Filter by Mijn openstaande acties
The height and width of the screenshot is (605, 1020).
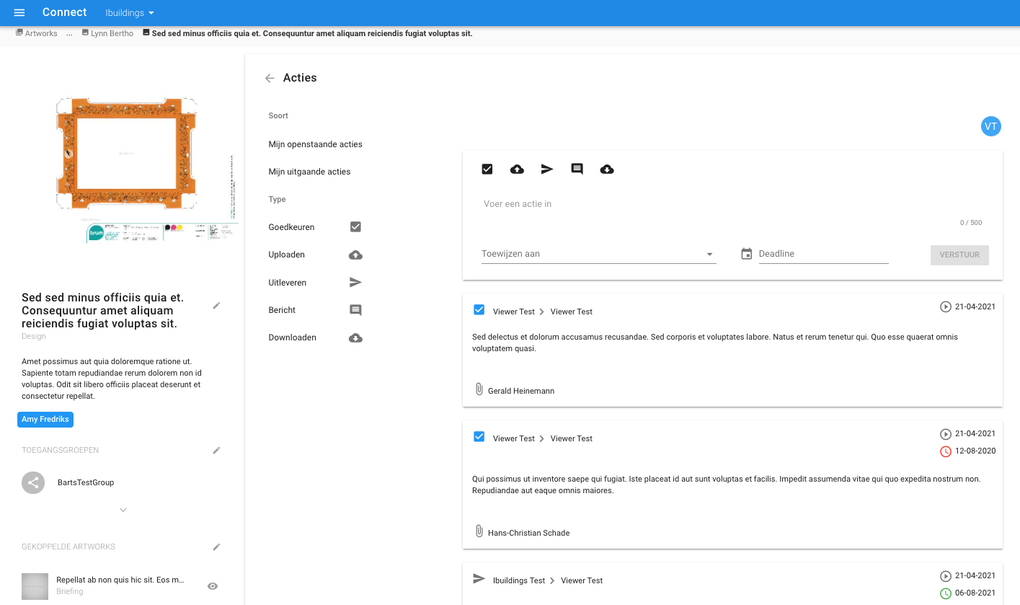point(315,144)
